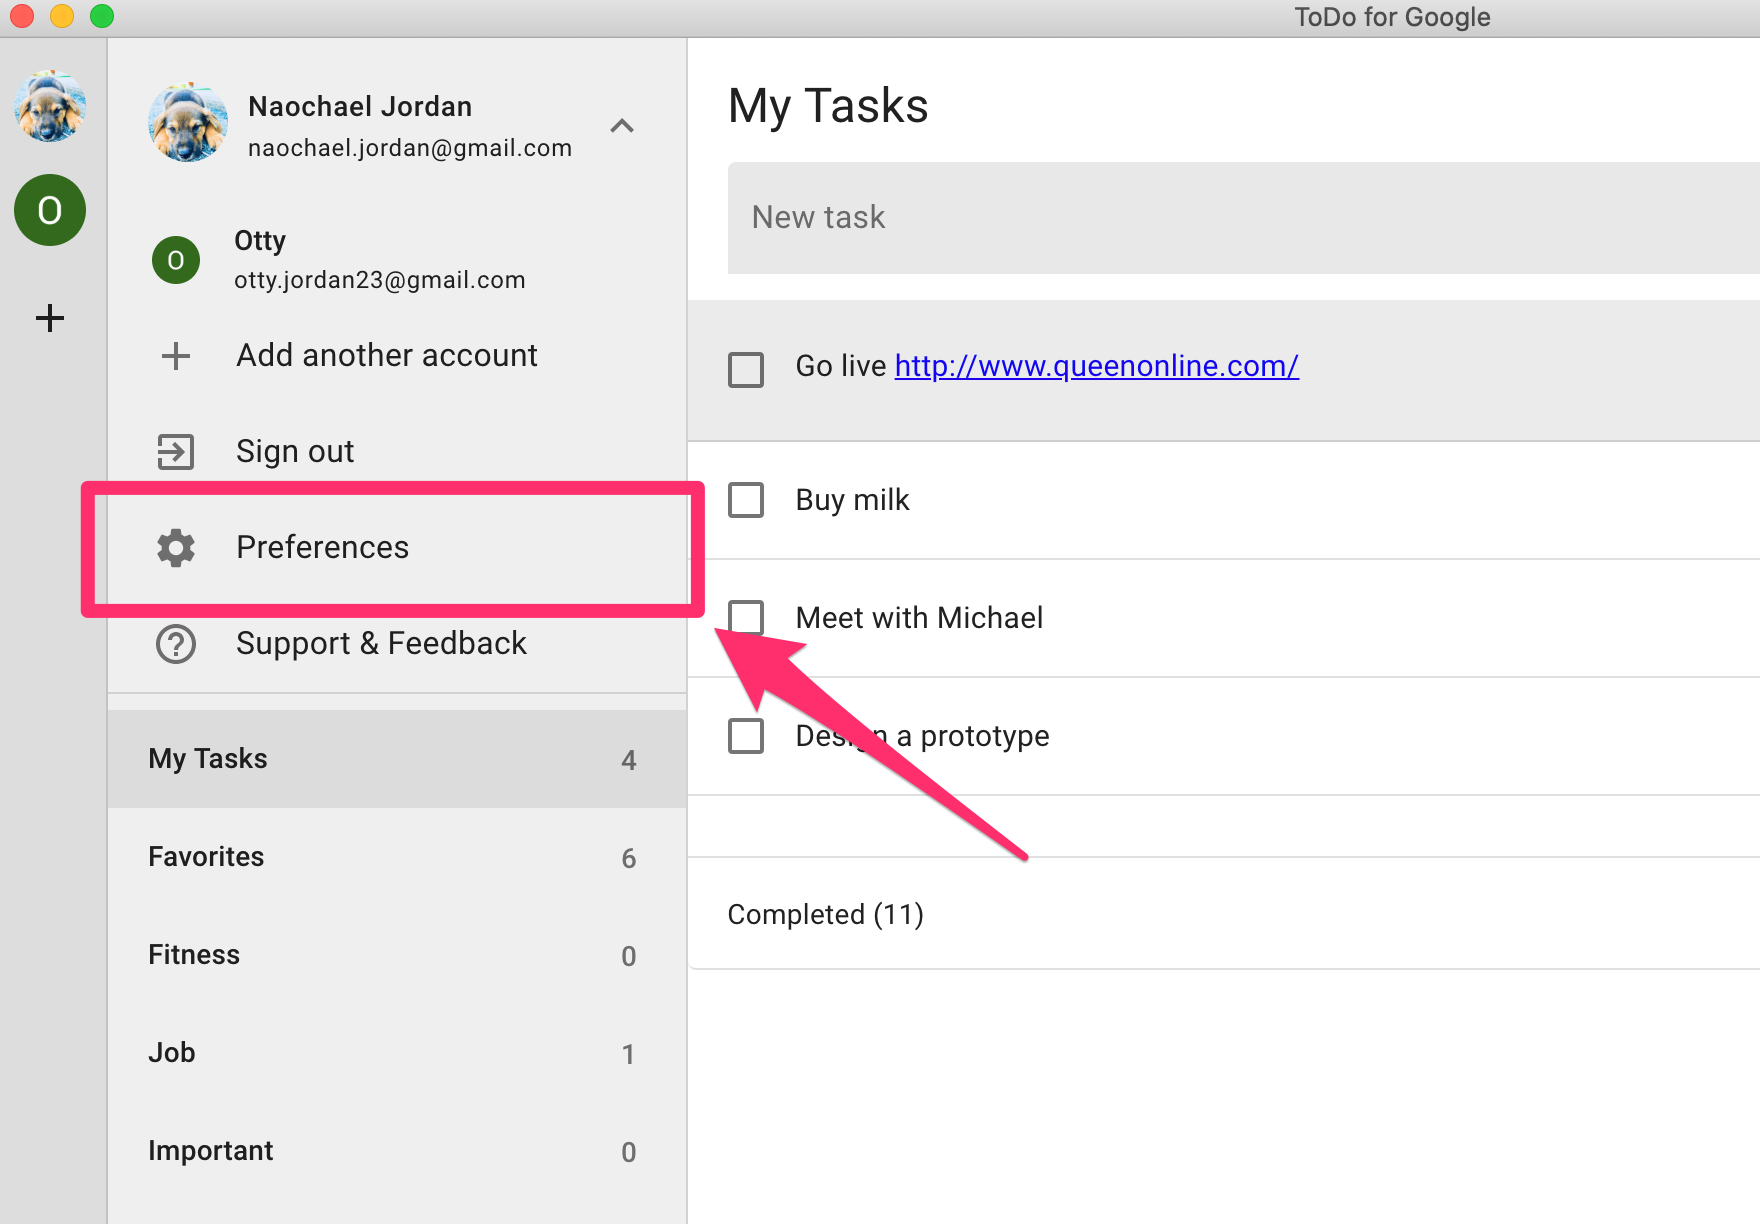Click Add another account
The height and width of the screenshot is (1224, 1760).
coord(387,356)
